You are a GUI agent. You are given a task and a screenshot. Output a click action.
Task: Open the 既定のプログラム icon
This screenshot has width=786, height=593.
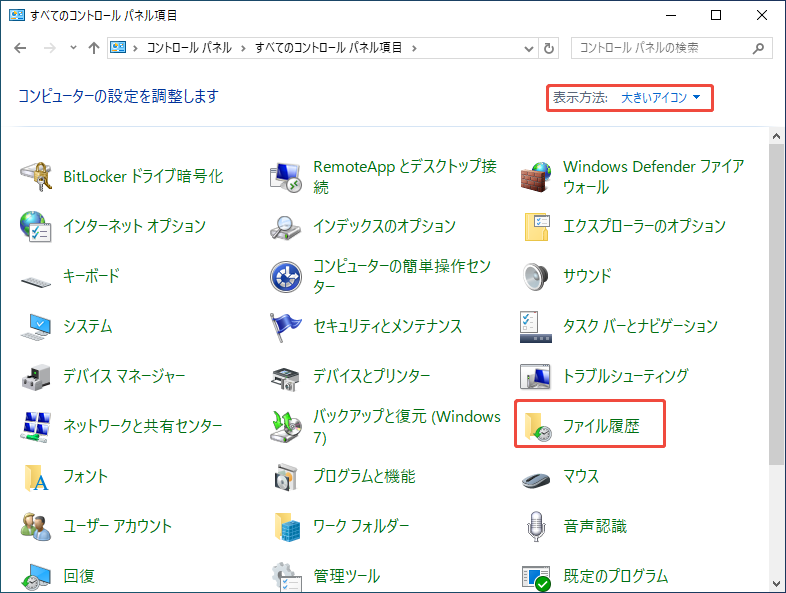[x=536, y=577]
